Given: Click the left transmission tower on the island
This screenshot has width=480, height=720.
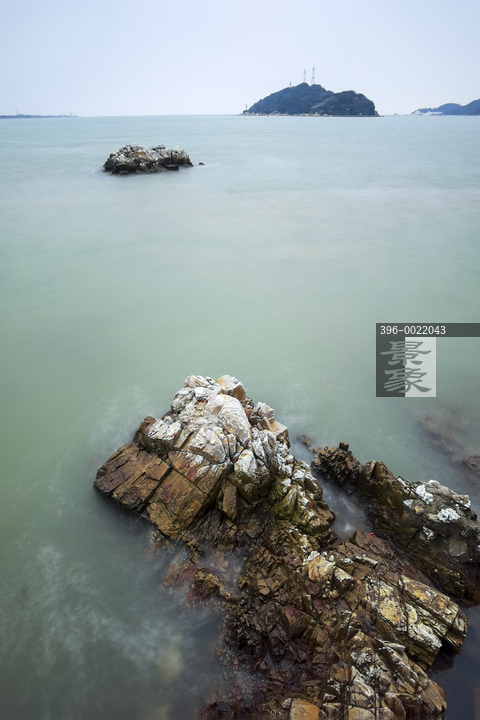Looking at the screenshot, I should click(x=305, y=76).
